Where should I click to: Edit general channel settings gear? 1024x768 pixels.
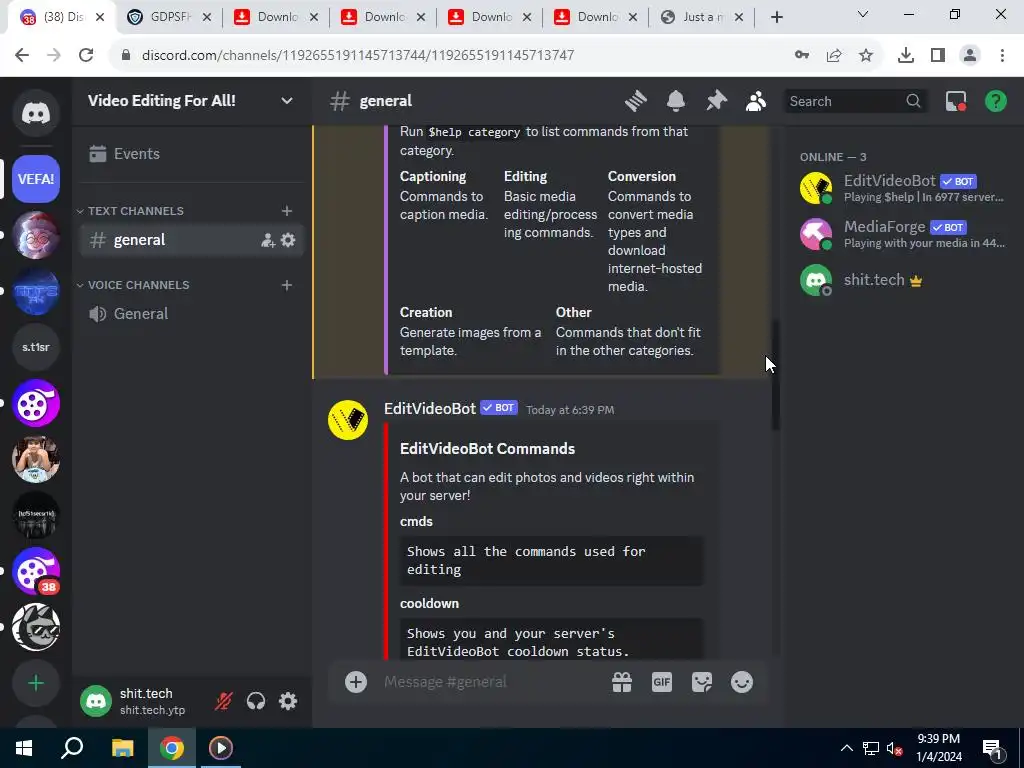pos(288,240)
